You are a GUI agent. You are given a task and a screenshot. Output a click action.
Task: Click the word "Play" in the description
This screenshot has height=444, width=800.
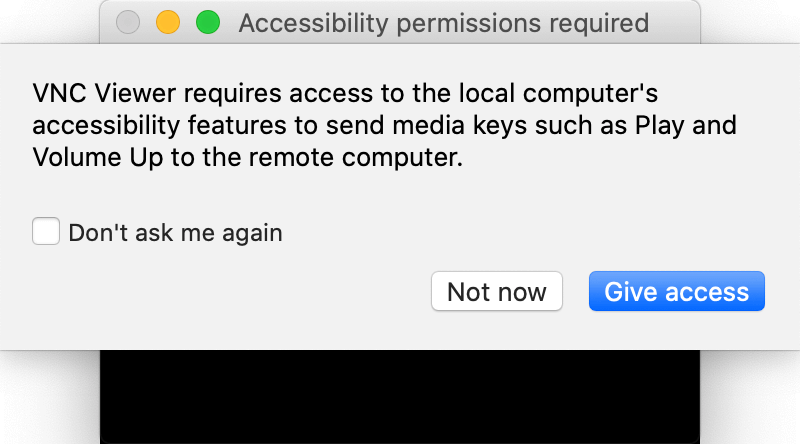(659, 126)
